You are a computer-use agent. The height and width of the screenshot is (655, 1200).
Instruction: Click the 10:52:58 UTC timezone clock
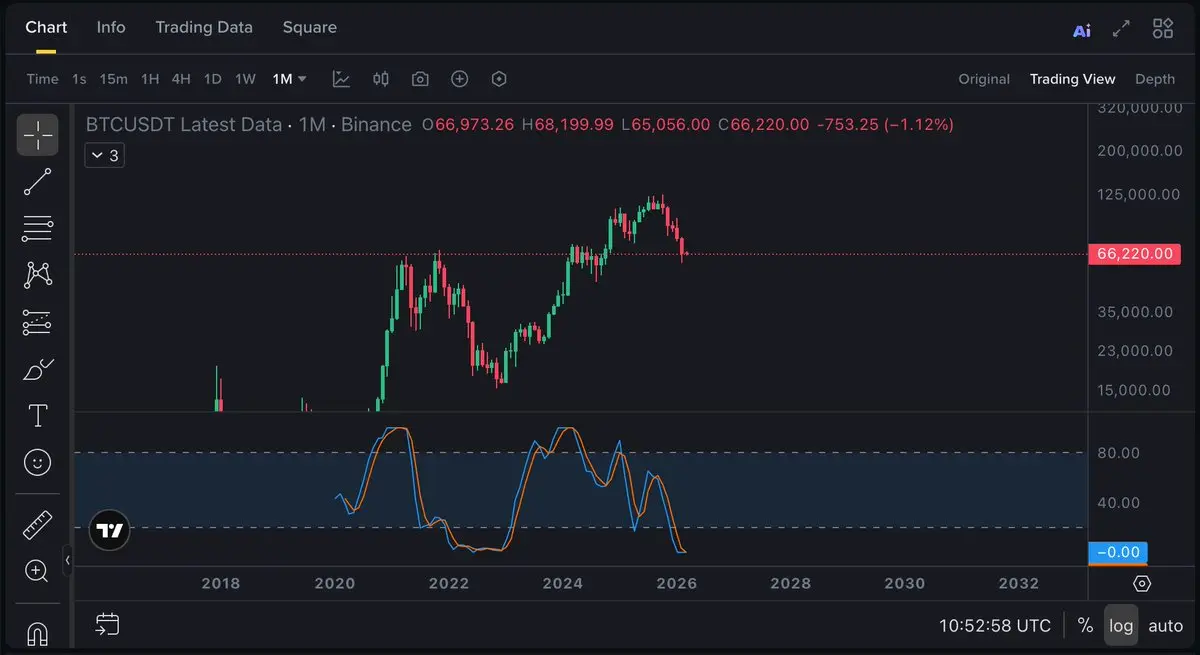point(995,626)
